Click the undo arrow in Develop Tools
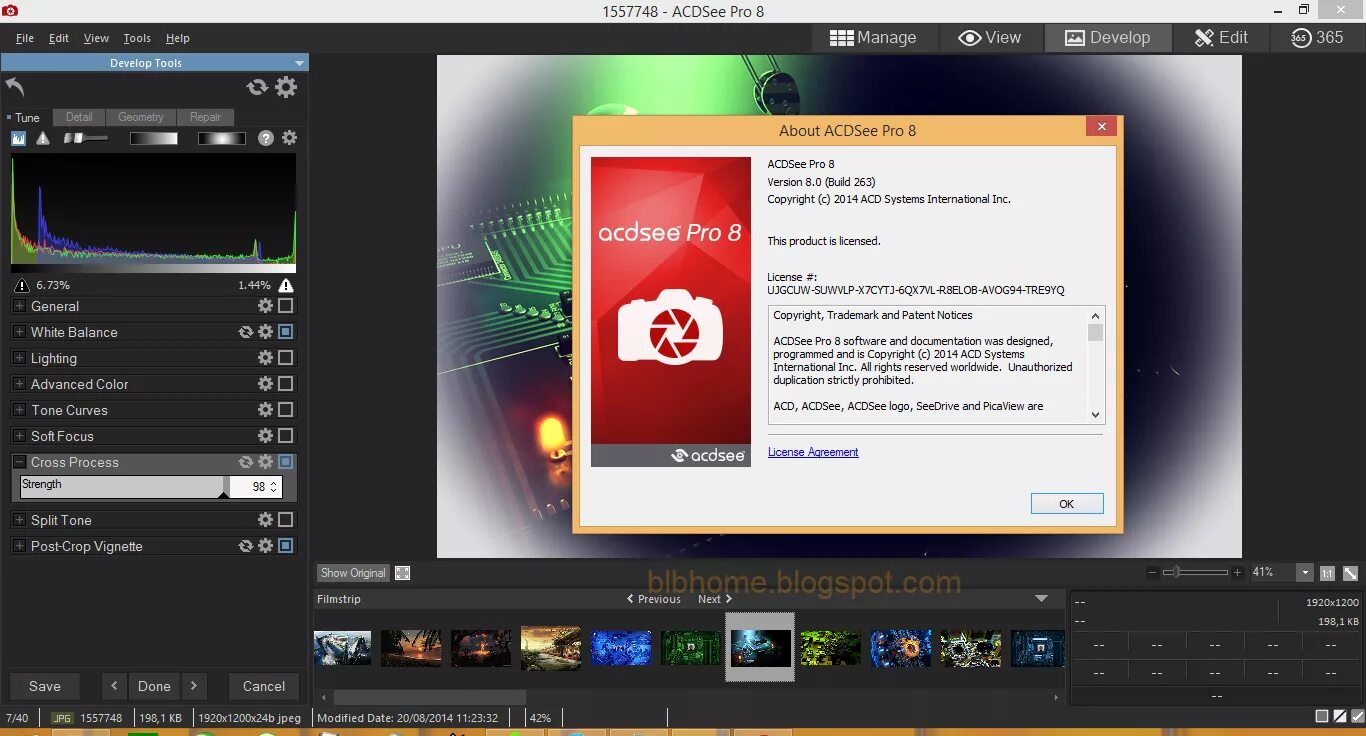The width and height of the screenshot is (1366, 736). coord(15,87)
